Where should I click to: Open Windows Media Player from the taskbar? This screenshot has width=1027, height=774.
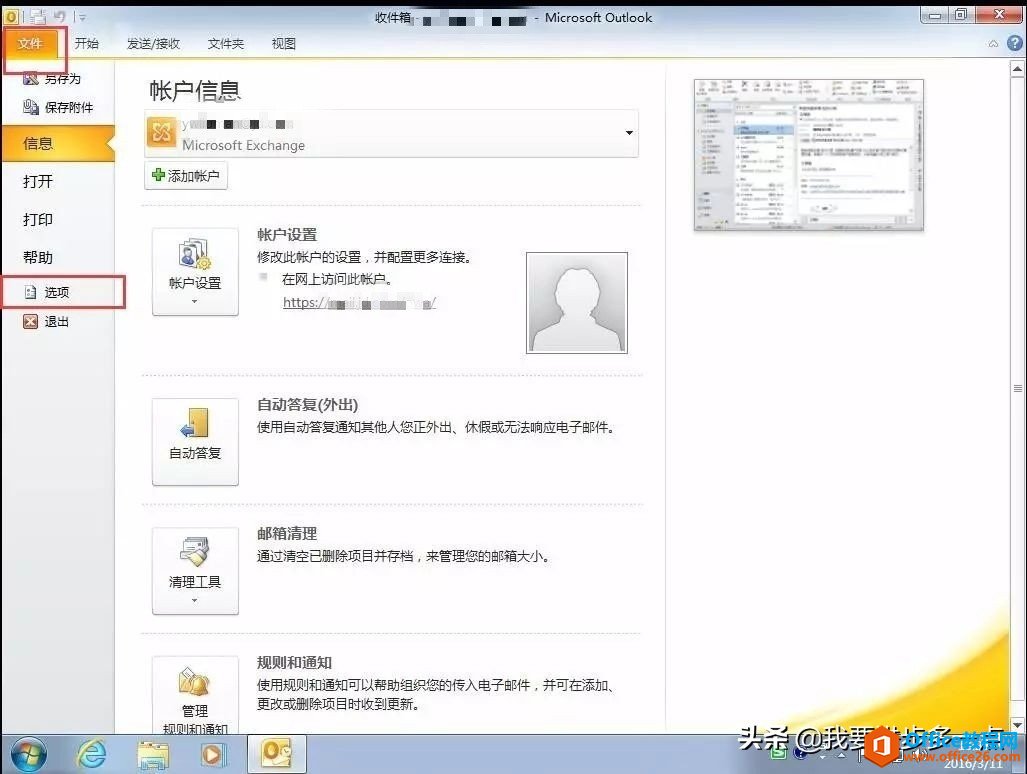coord(212,755)
